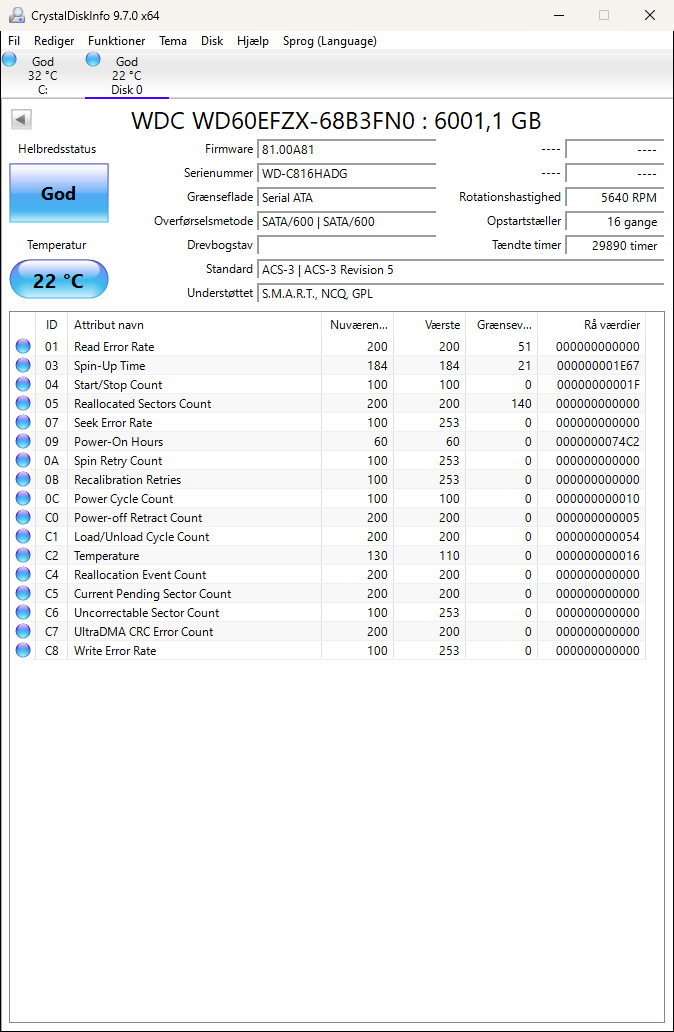Click the Understøttet S.M.A.R.T., NCQ, GPL field
The width and height of the screenshot is (674, 1032).
pyautogui.click(x=460, y=294)
